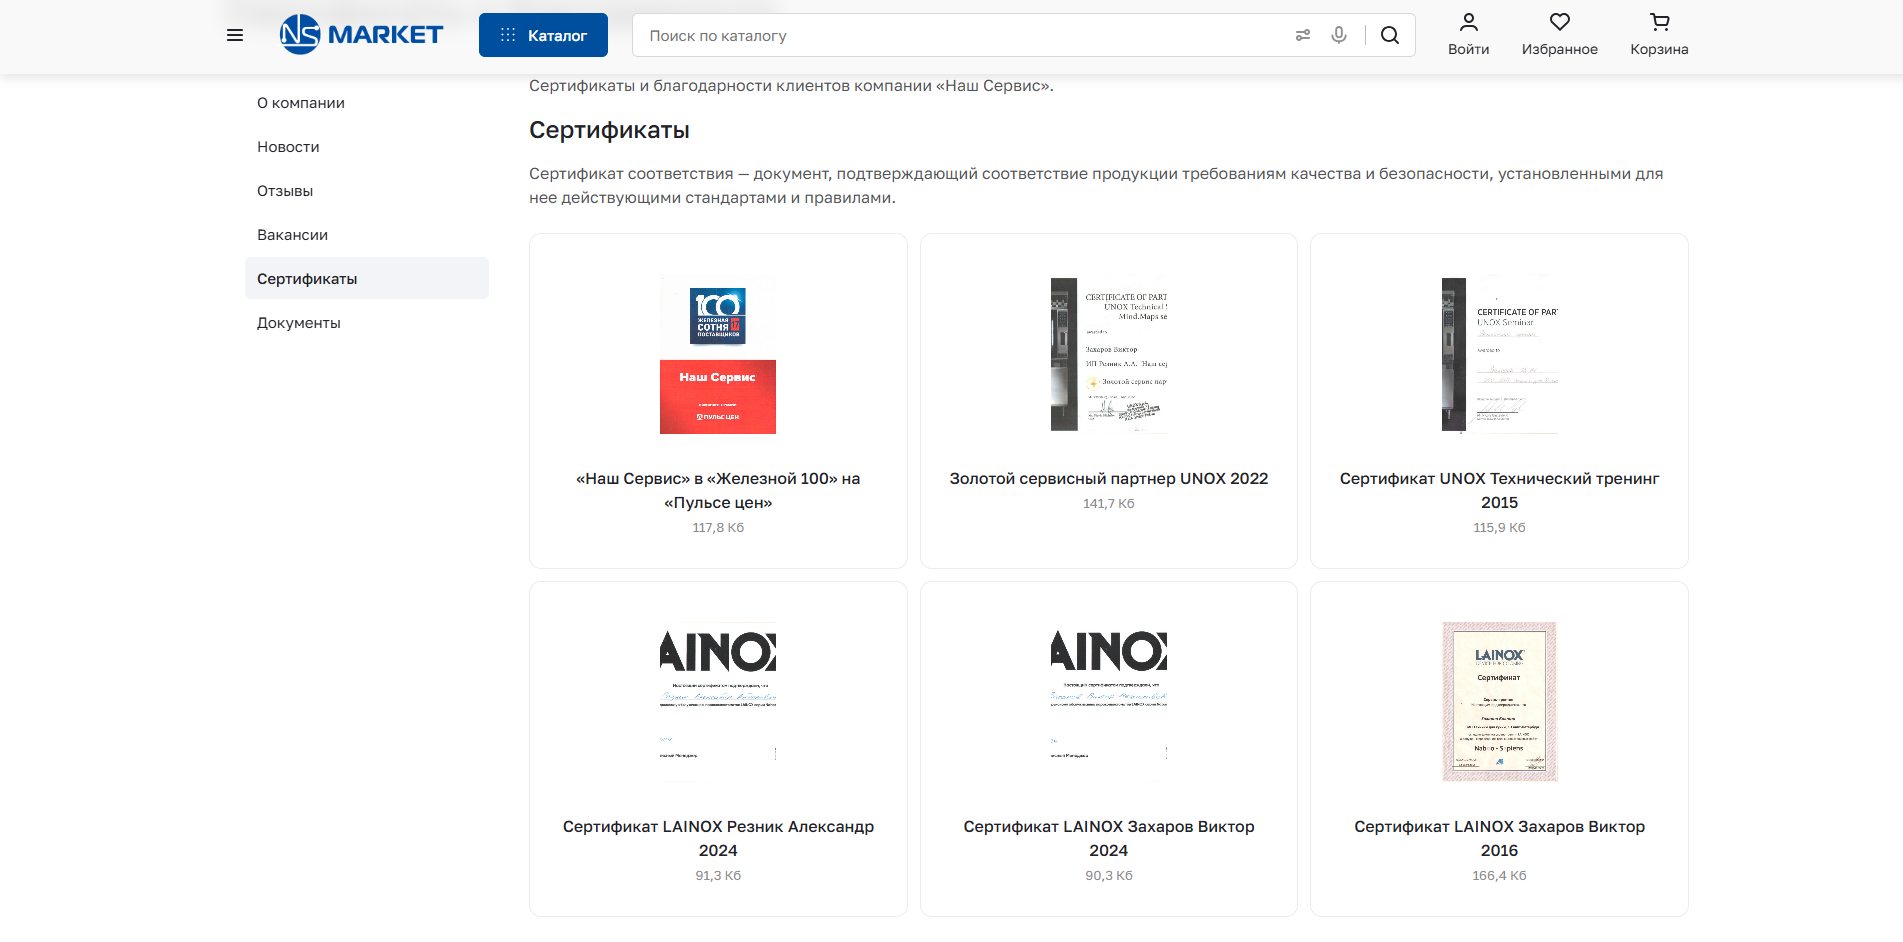Image resolution: width=1903 pixels, height=942 pixels.
Task: Open Сертификат LAINOX Резник Александр 2024 link
Action: 718,839
